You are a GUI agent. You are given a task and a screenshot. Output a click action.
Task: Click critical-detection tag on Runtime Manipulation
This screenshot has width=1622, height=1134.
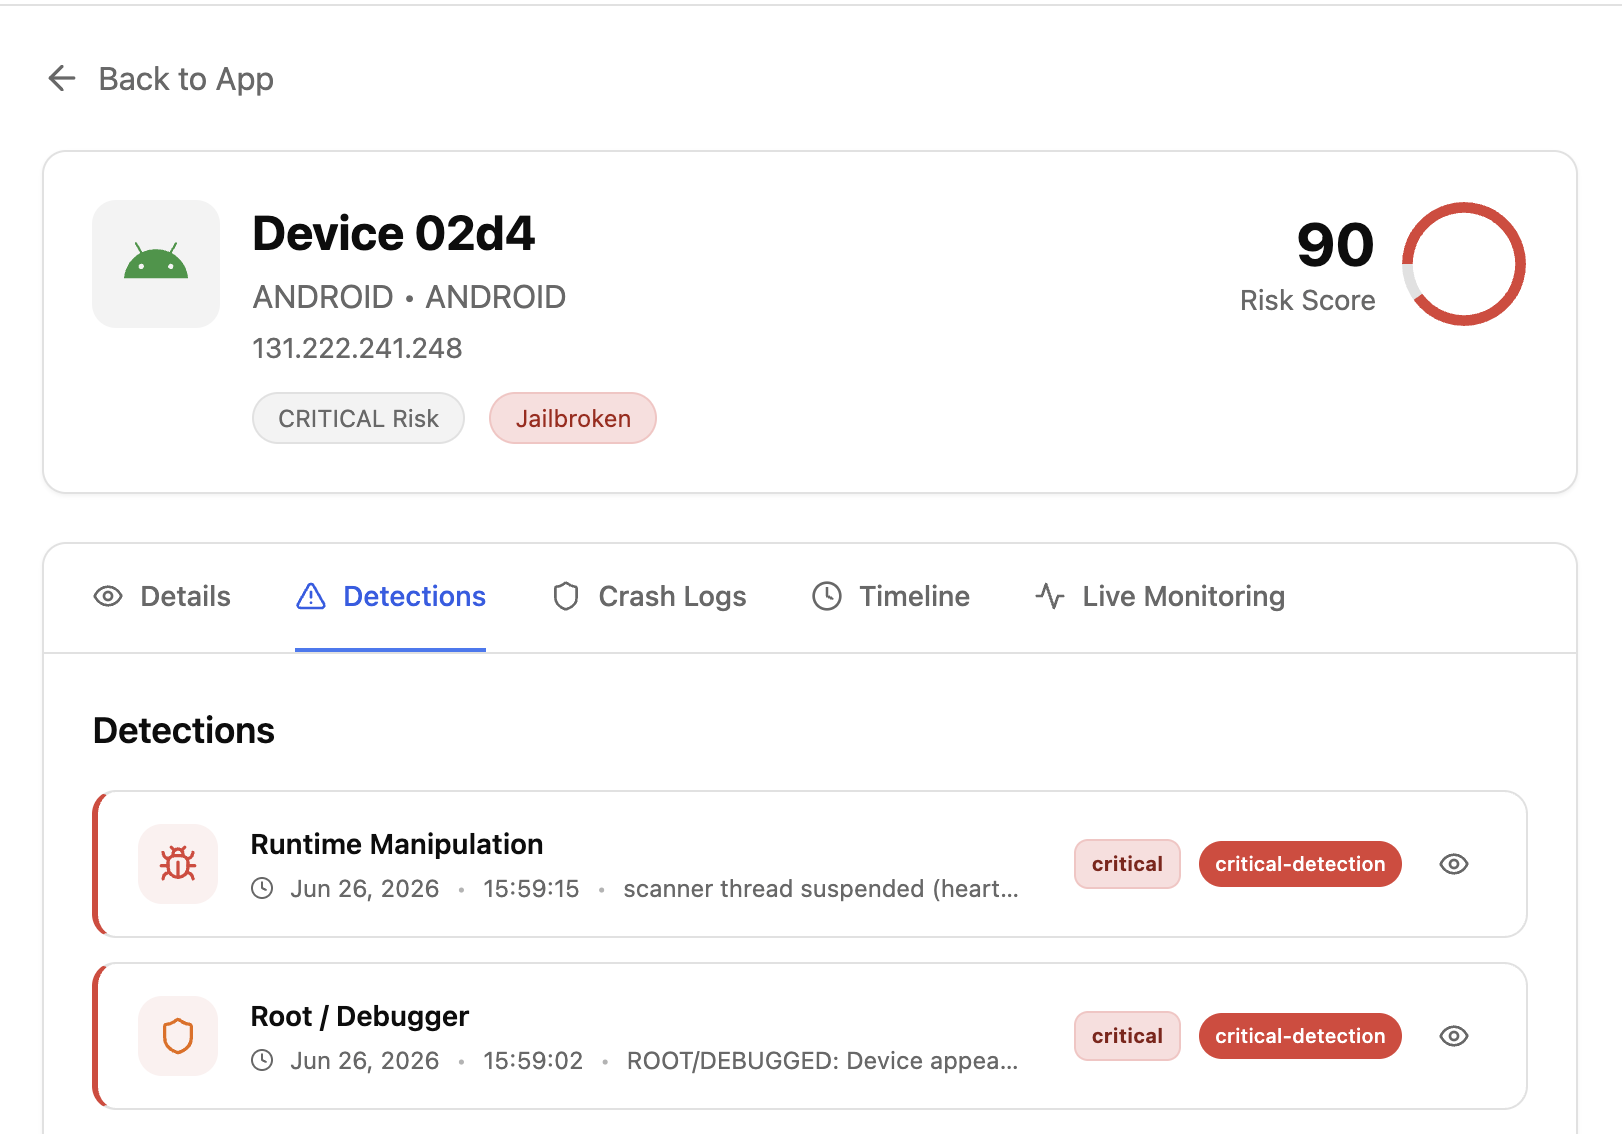1300,864
